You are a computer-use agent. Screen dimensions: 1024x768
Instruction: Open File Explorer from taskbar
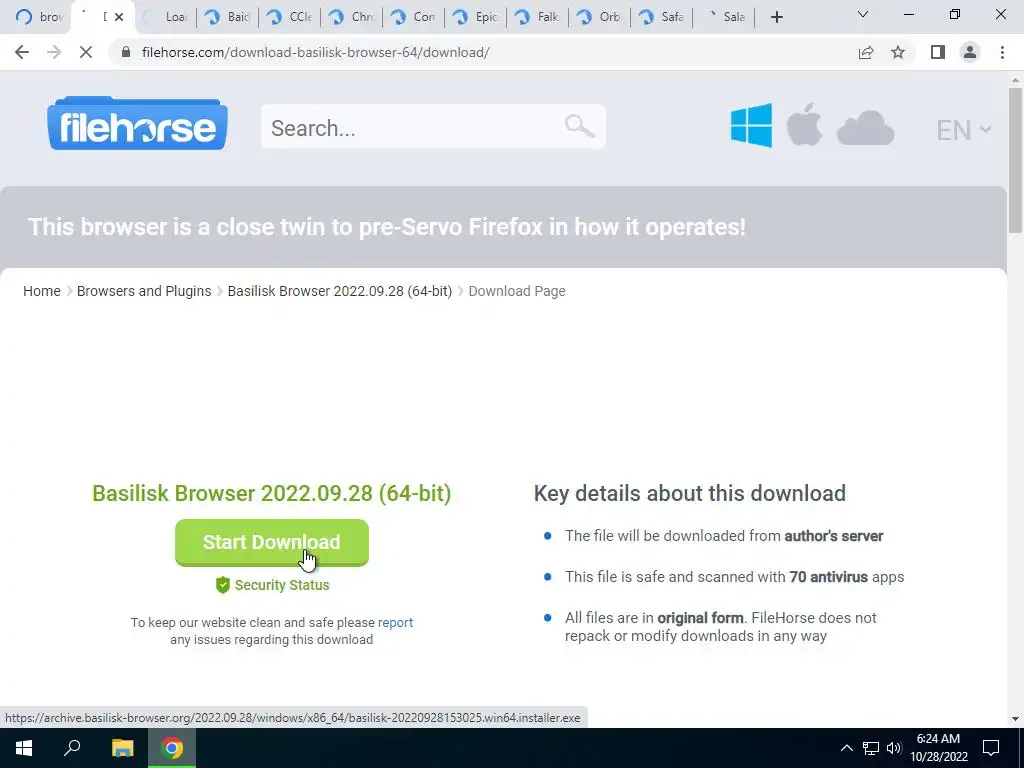pyautogui.click(x=122, y=748)
